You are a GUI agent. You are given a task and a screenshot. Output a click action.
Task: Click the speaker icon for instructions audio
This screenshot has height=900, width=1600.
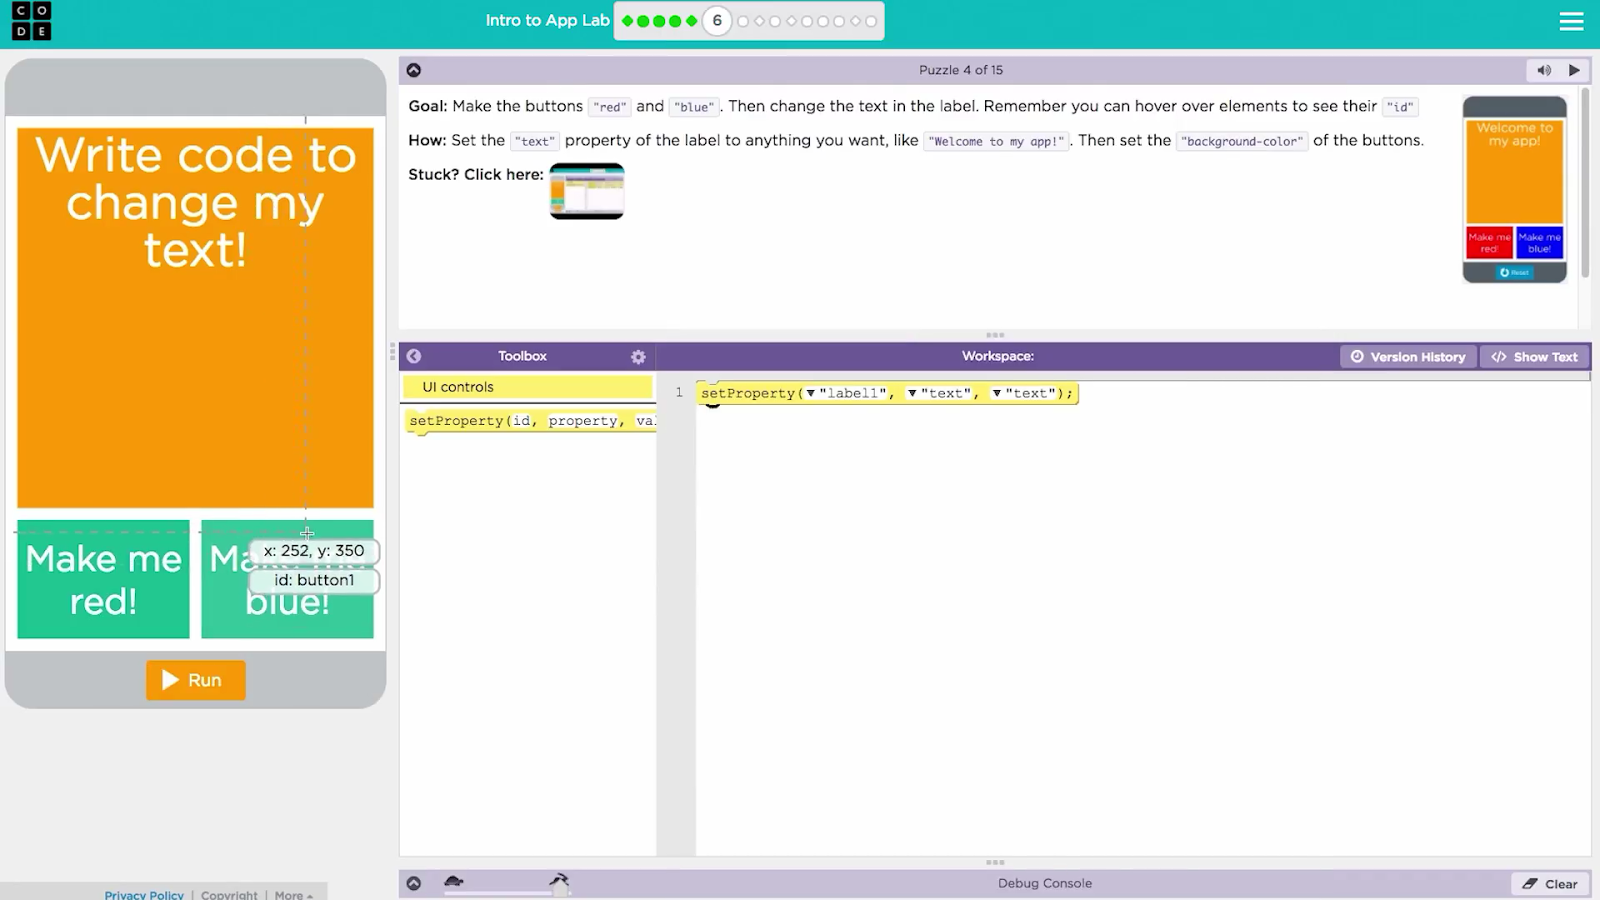point(1544,70)
